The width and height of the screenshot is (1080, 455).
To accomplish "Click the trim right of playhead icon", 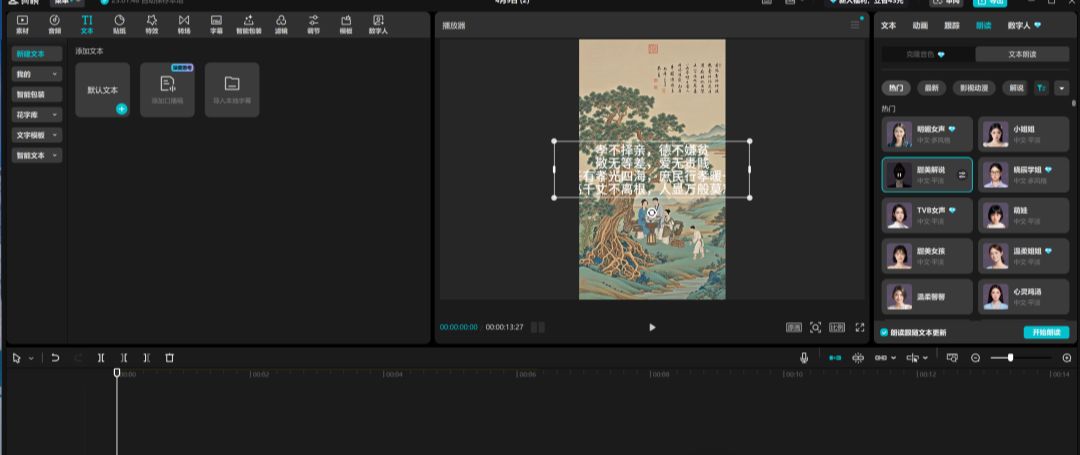I will click(147, 358).
